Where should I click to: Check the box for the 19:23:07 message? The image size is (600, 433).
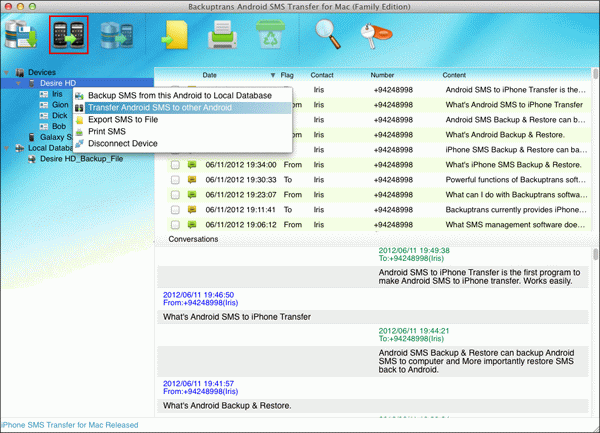click(175, 195)
